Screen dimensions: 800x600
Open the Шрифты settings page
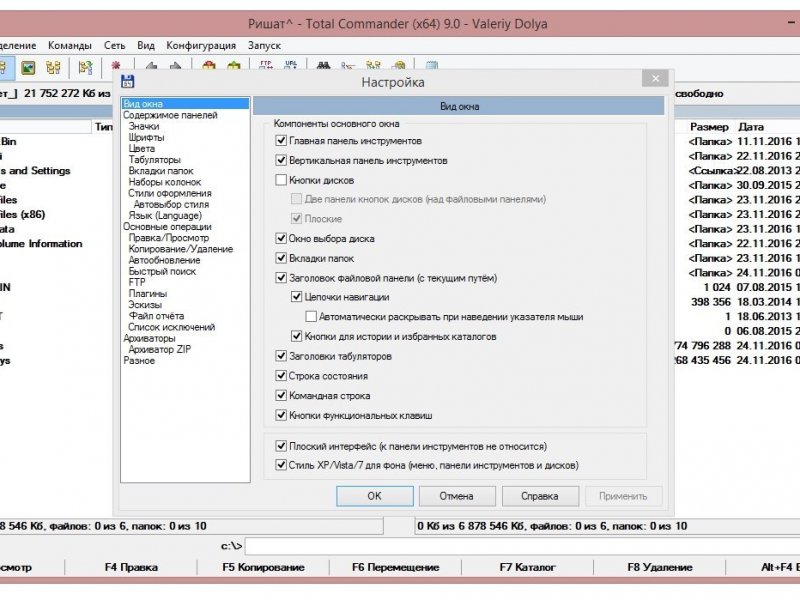[146, 138]
